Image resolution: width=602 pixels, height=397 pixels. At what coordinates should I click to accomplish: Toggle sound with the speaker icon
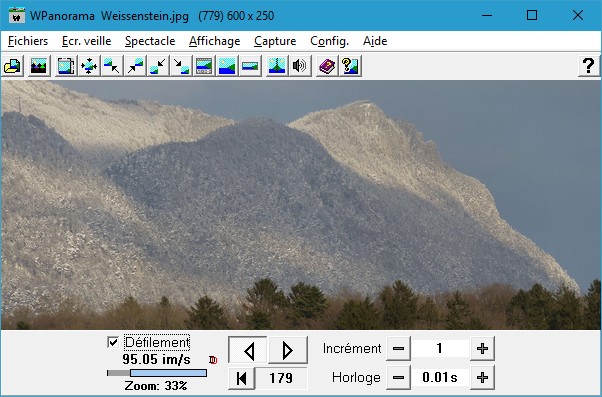(x=300, y=66)
